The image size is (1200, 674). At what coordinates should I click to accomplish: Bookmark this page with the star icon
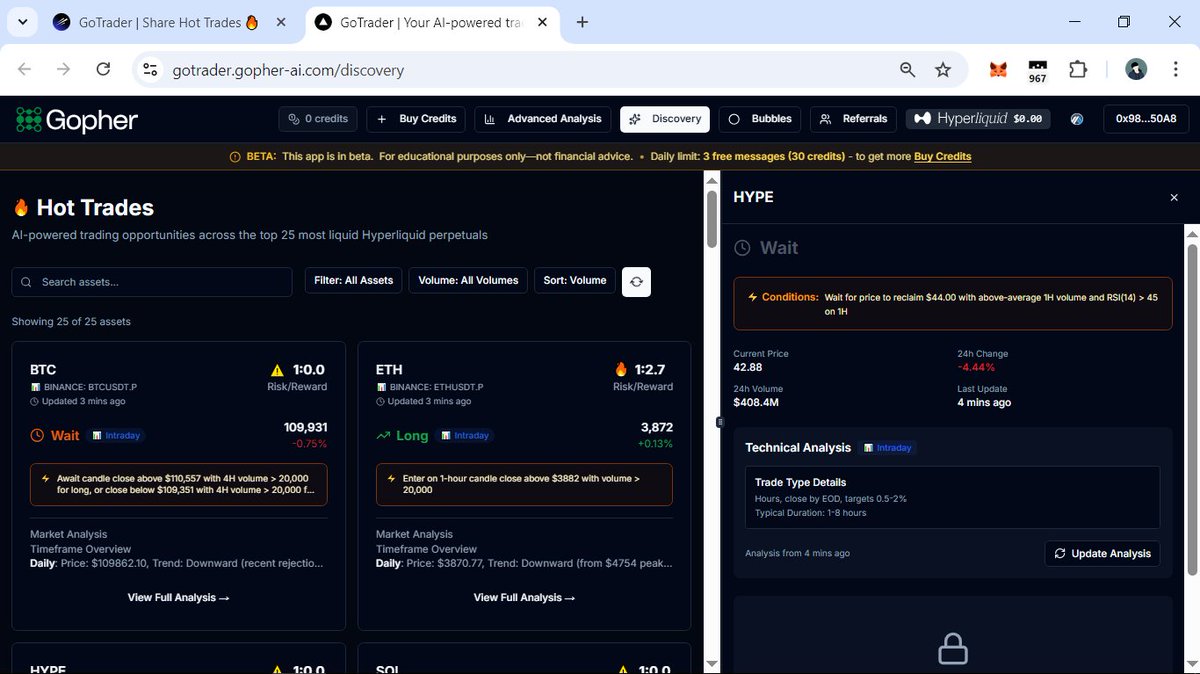coord(942,69)
